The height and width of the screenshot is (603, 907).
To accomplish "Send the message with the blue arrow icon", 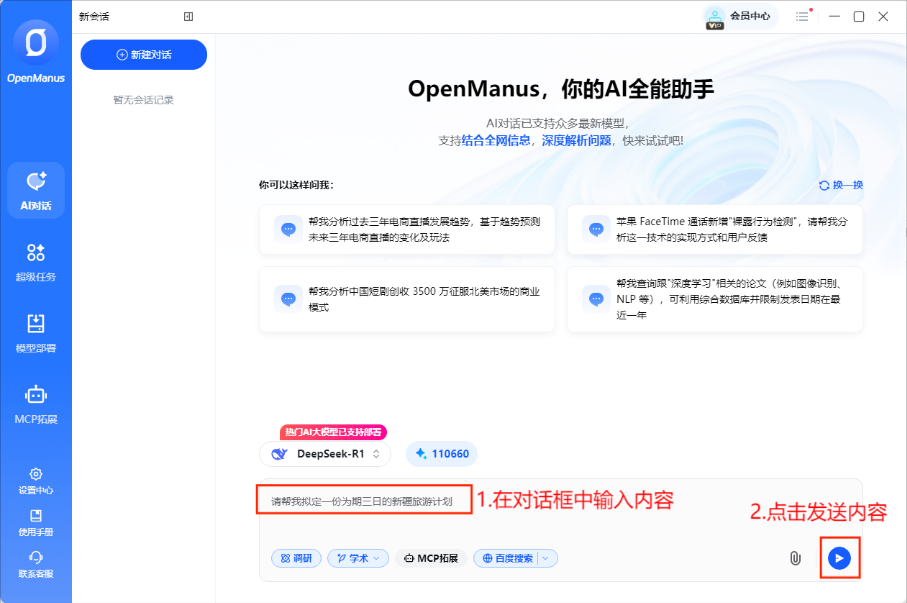I will (x=839, y=558).
